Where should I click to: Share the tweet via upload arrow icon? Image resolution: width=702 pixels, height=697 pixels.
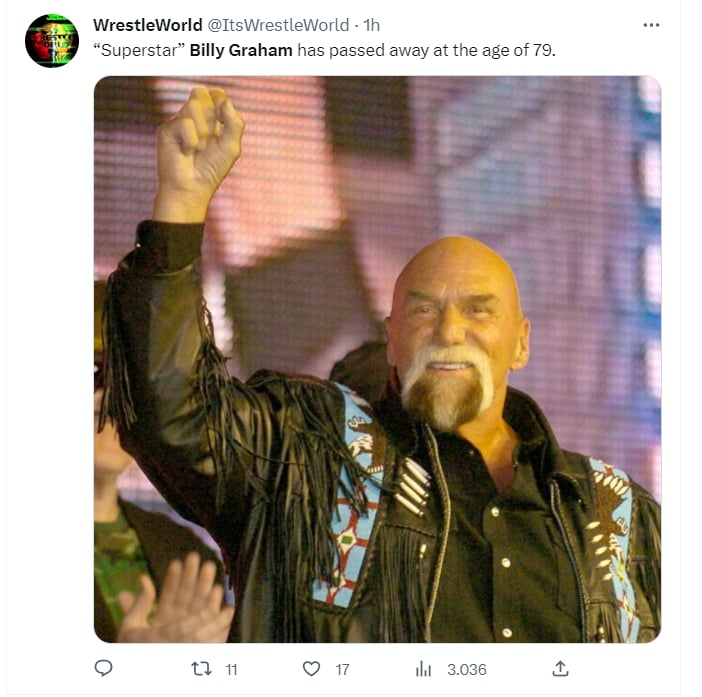(560, 669)
